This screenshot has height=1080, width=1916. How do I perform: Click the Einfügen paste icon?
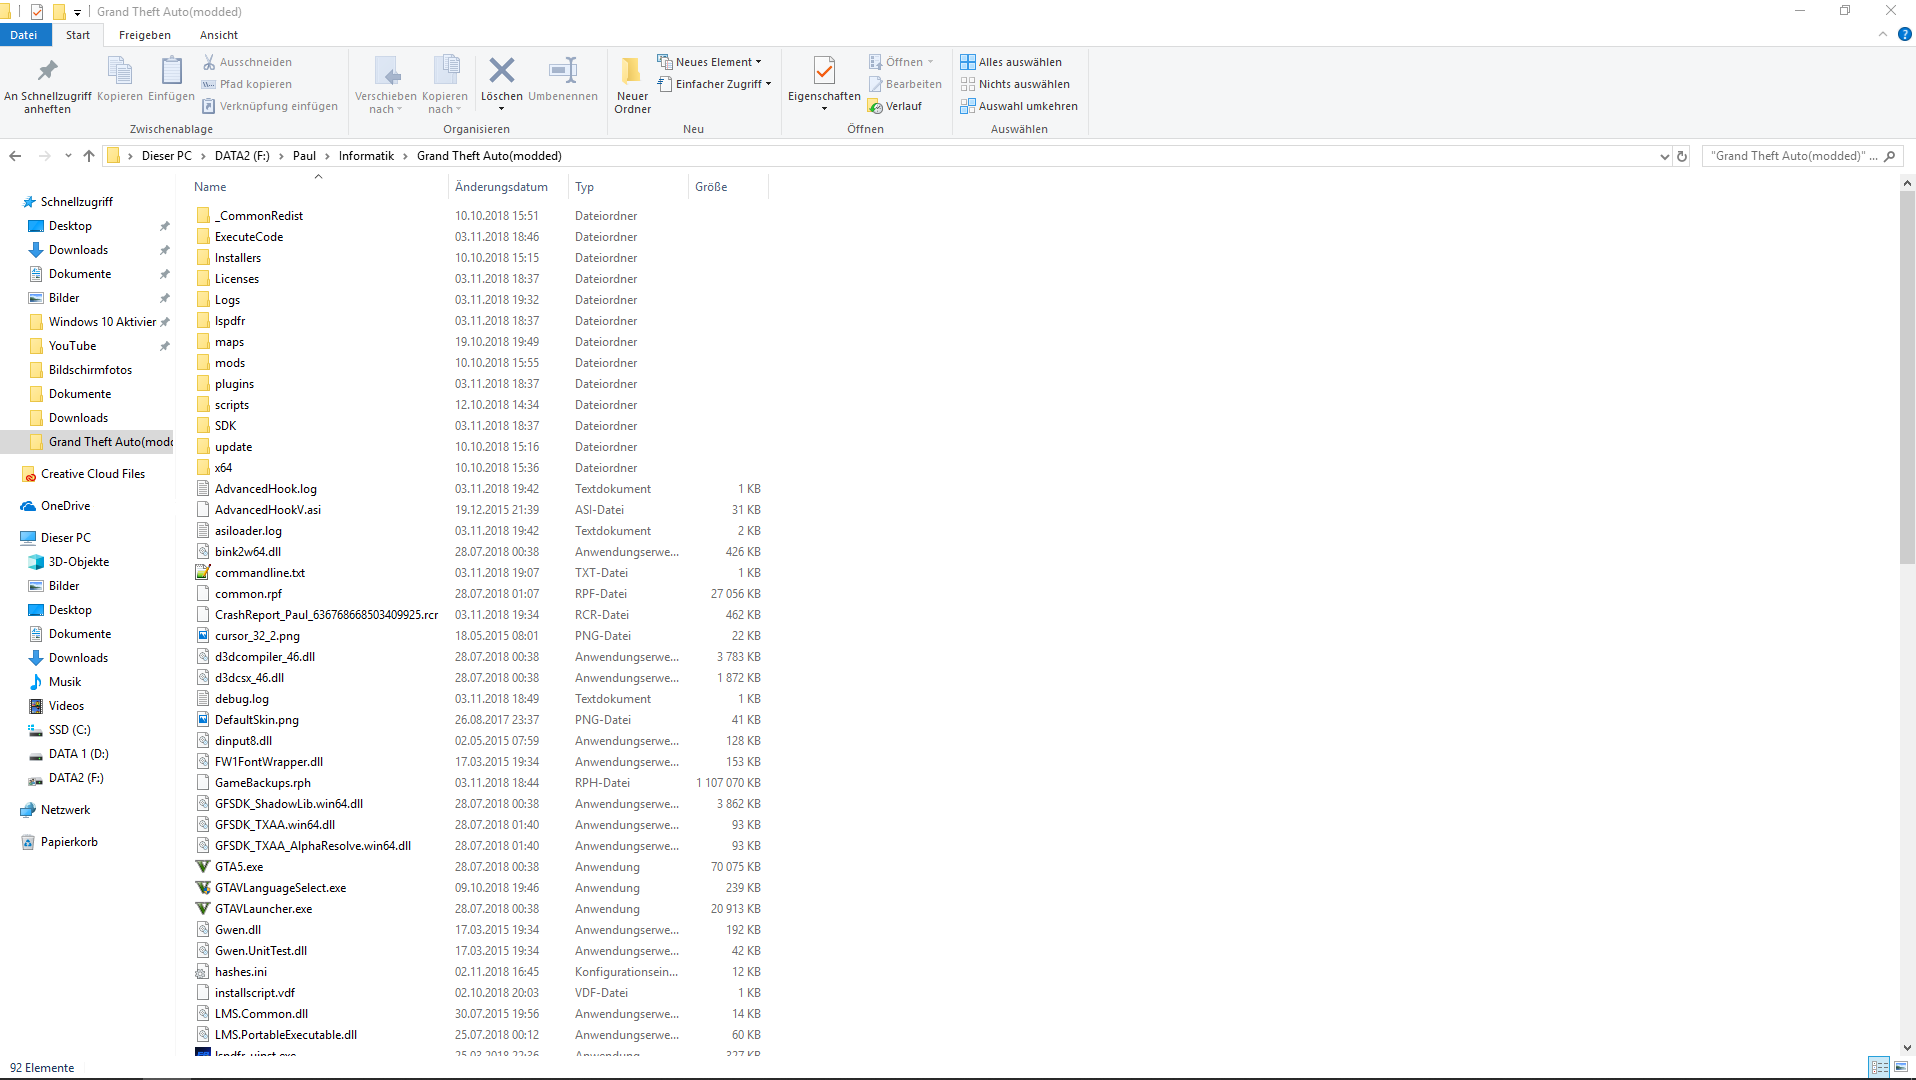tap(172, 71)
